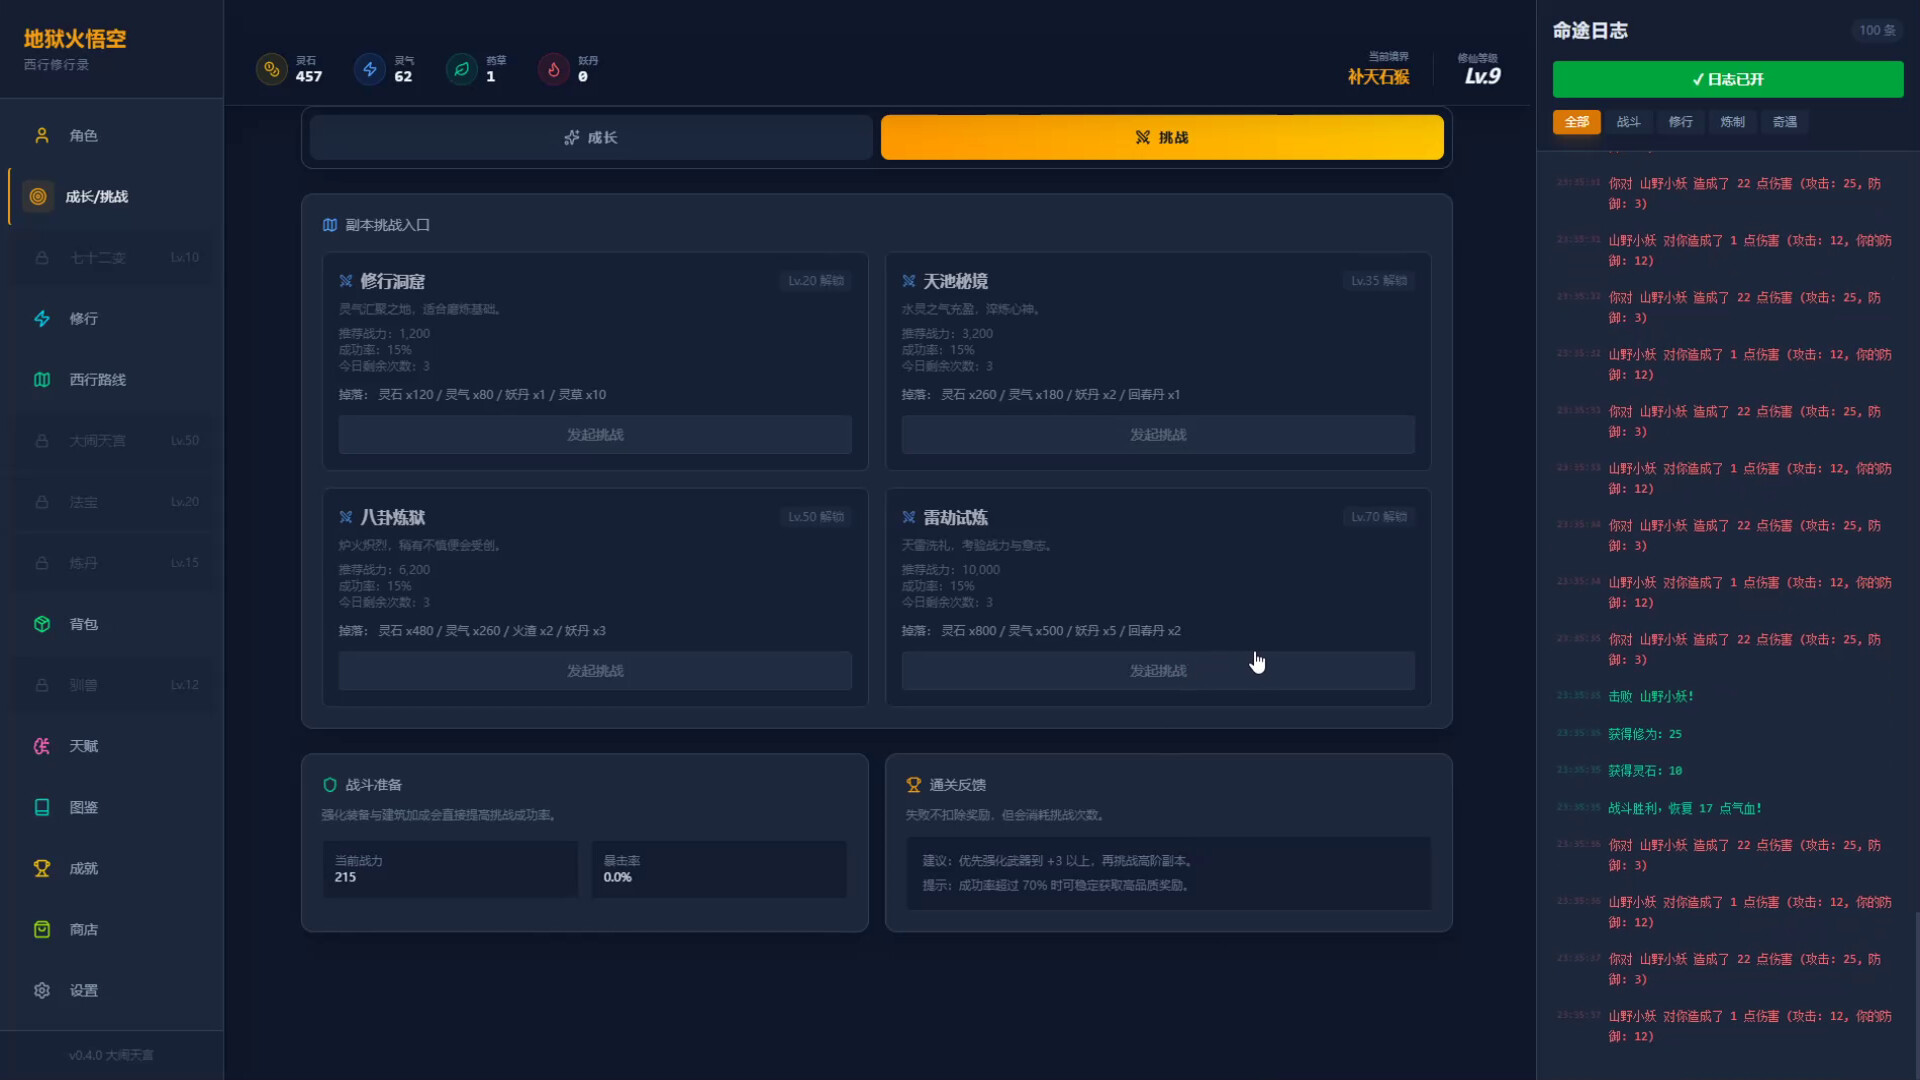The image size is (1920, 1080).
Task: Filter logs by 战斗
Action: [1628, 121]
